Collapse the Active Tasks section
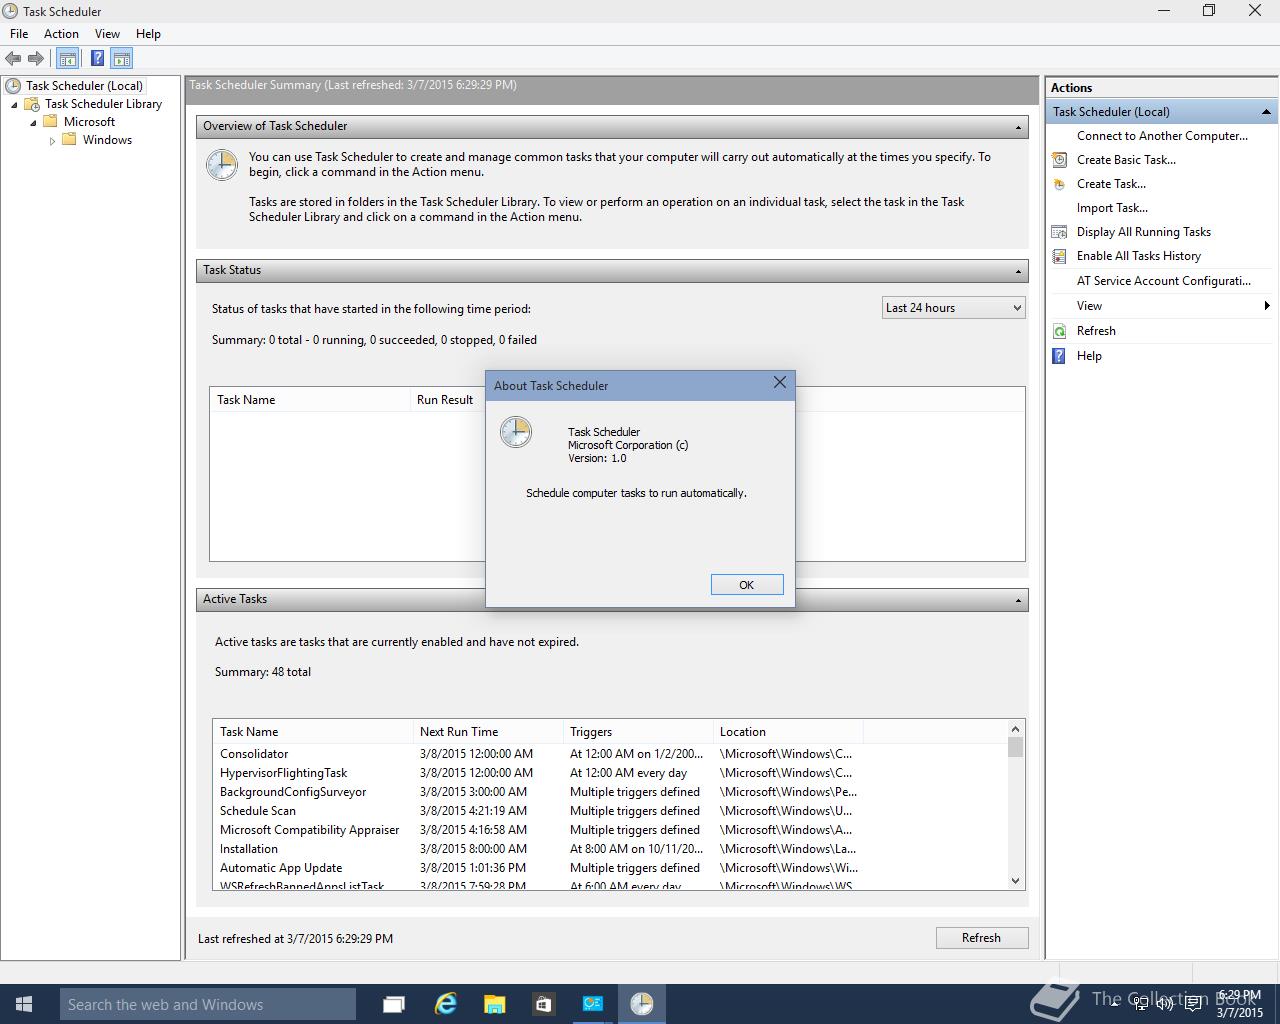 click(x=1018, y=600)
